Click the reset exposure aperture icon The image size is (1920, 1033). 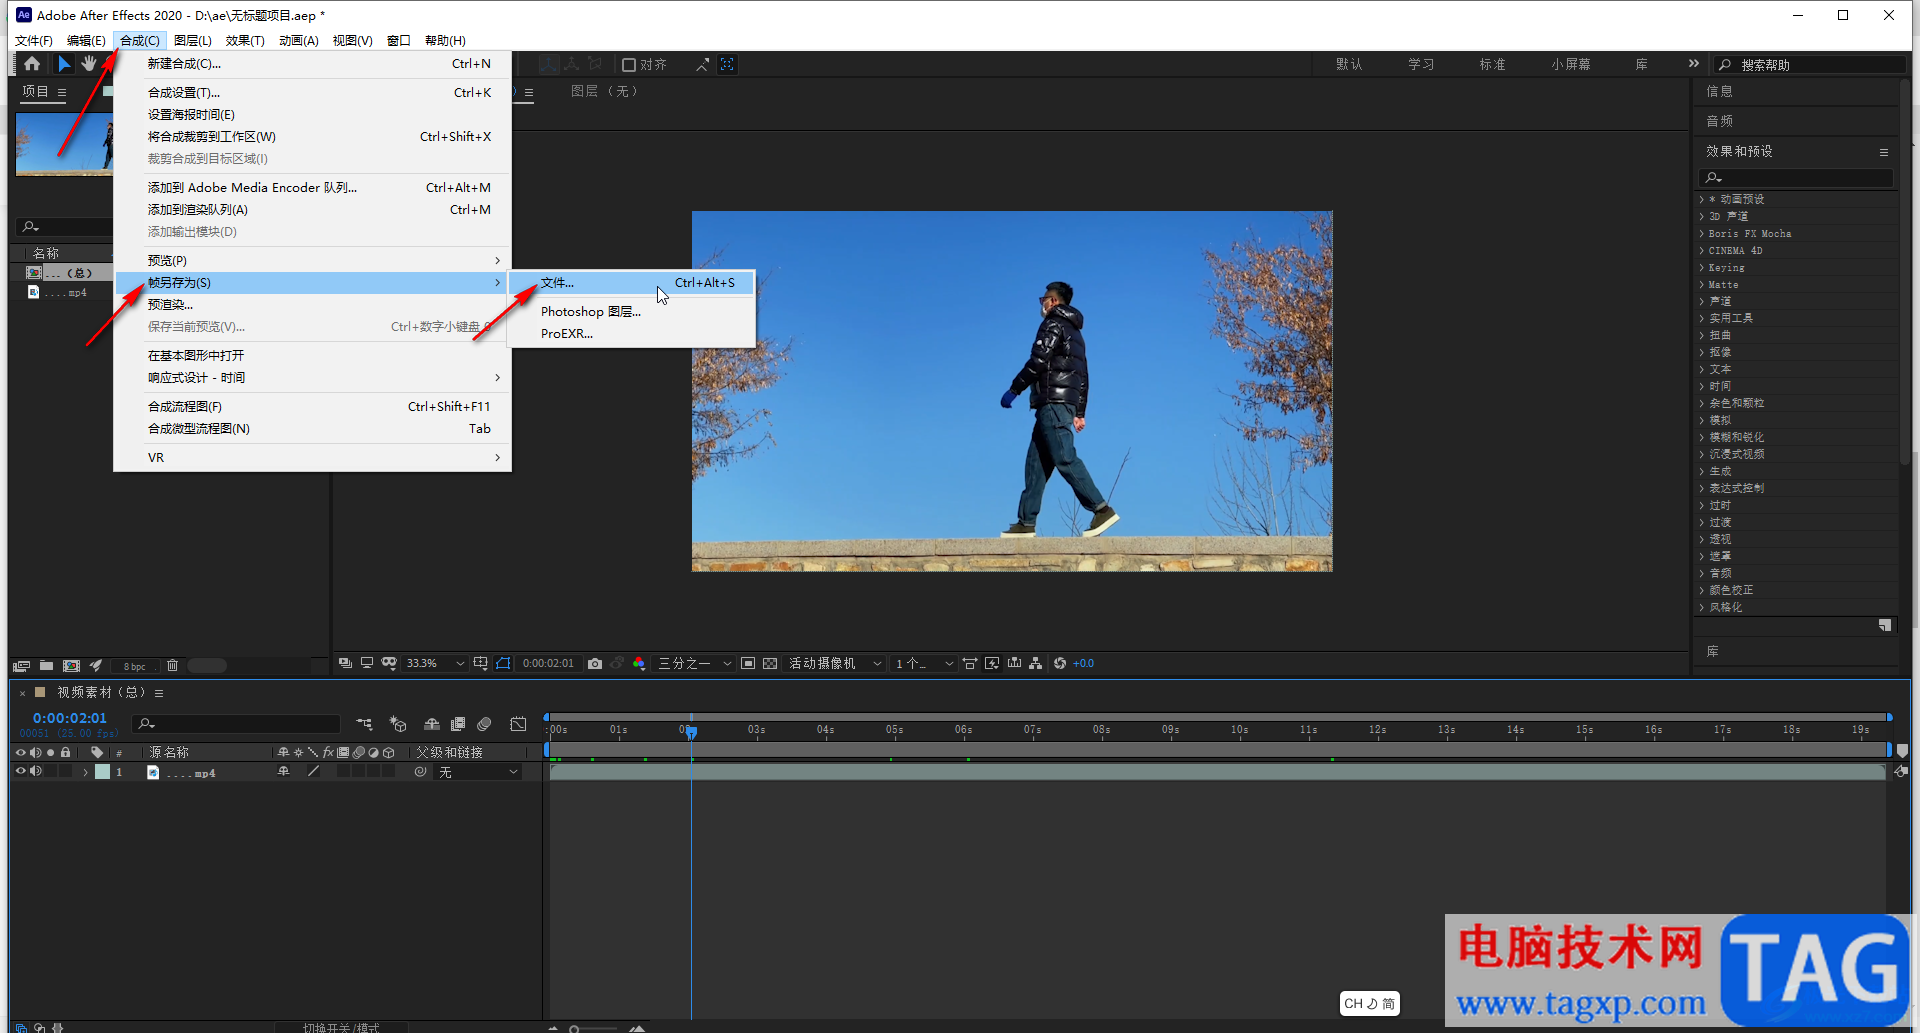(x=1060, y=663)
